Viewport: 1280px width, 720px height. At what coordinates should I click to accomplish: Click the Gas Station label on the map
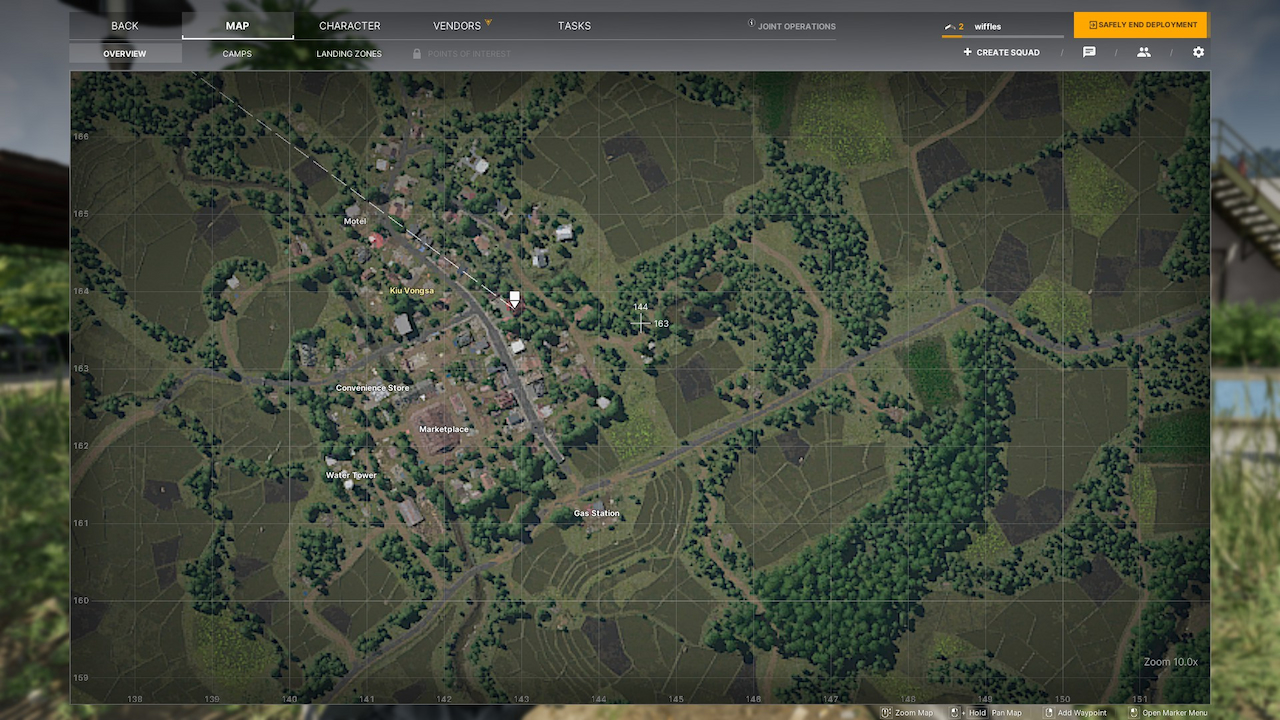(x=596, y=513)
